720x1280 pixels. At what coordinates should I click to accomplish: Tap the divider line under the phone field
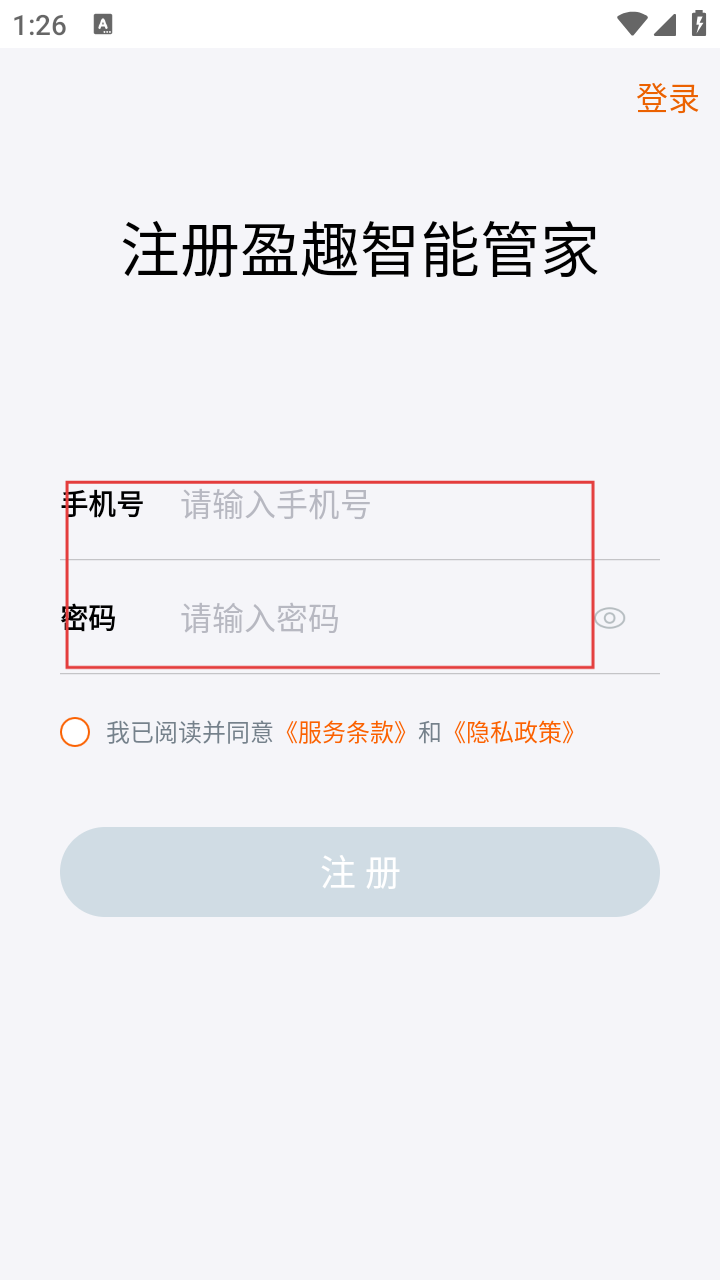tap(360, 560)
